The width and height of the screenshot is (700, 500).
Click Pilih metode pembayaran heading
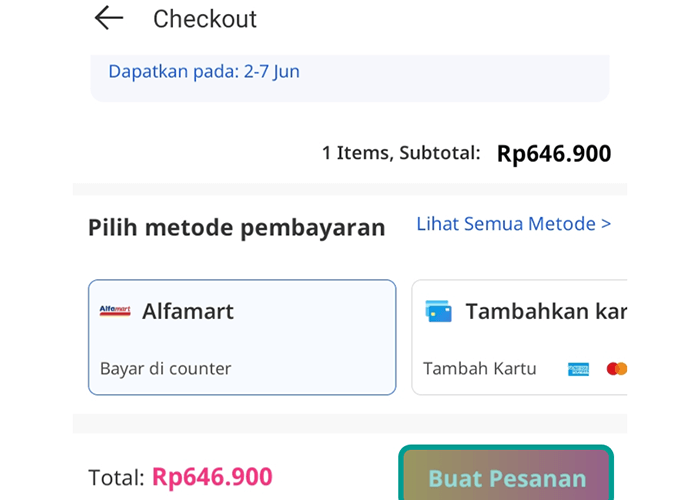237,227
